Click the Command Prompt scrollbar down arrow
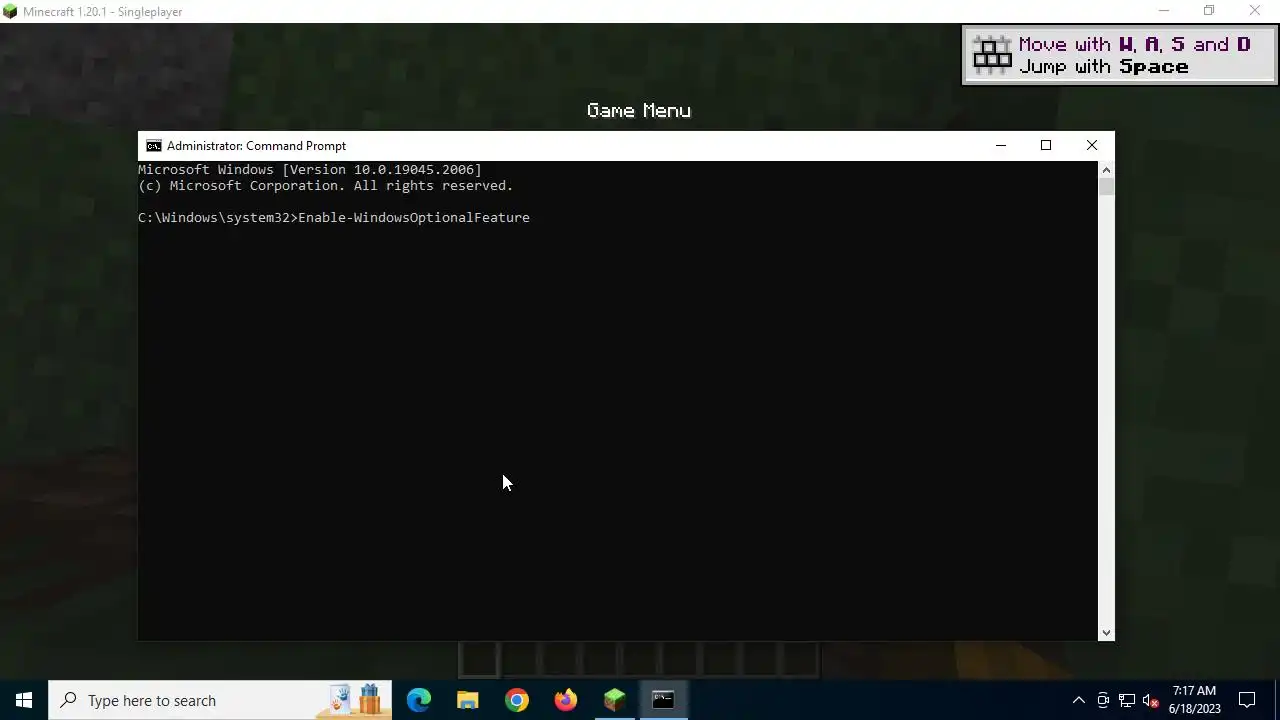This screenshot has height=720, width=1280. click(1106, 632)
